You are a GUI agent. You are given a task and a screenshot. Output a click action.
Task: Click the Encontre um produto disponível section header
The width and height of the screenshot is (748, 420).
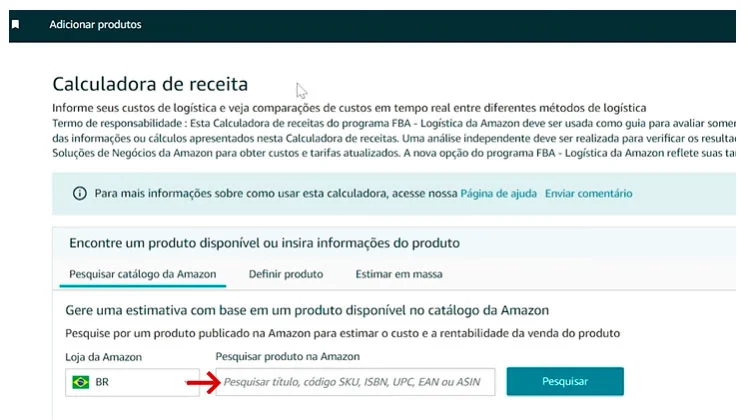click(x=264, y=243)
